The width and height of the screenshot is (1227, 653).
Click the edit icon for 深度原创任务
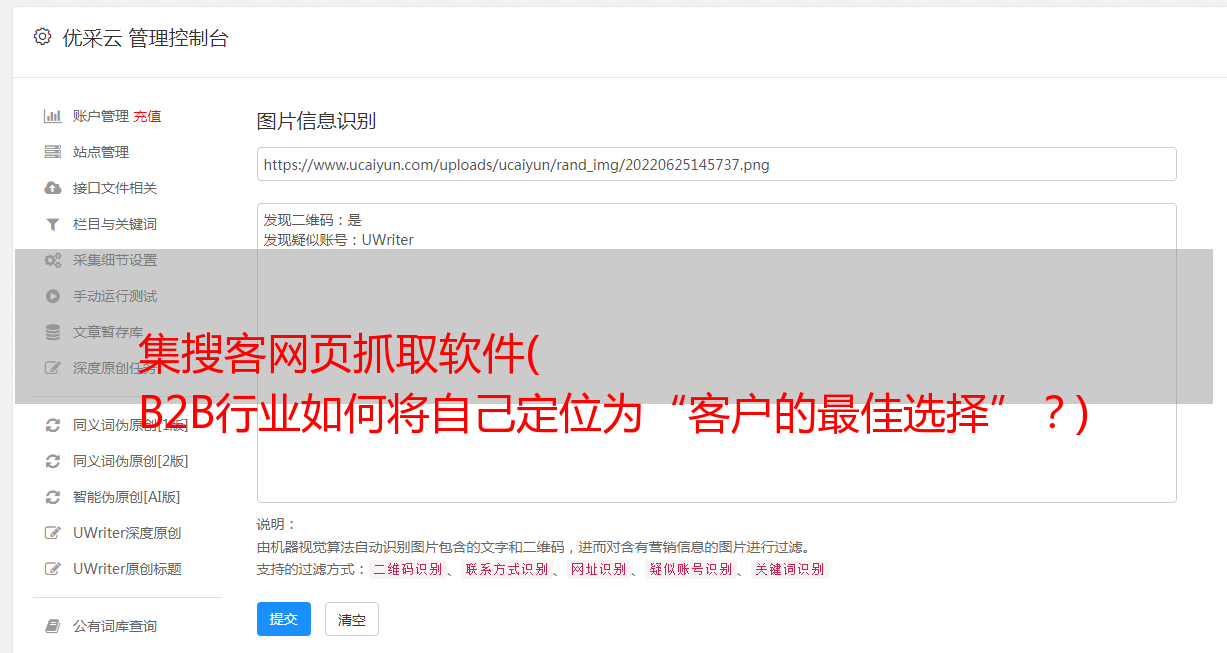coord(53,368)
